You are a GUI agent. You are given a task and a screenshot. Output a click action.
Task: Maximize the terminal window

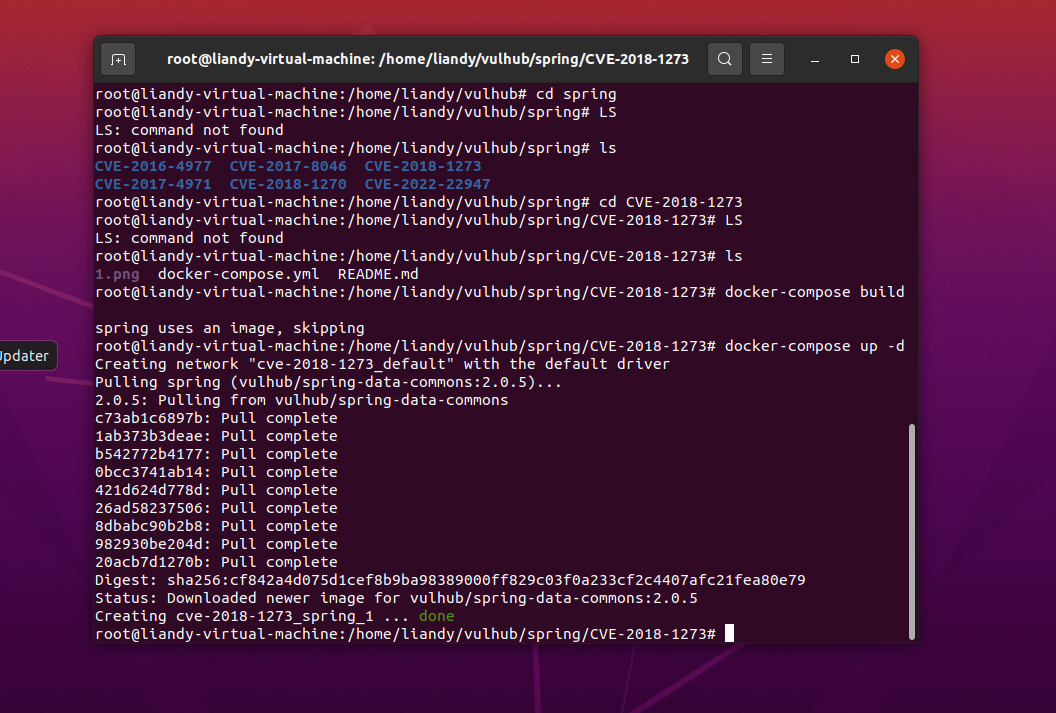[855, 59]
